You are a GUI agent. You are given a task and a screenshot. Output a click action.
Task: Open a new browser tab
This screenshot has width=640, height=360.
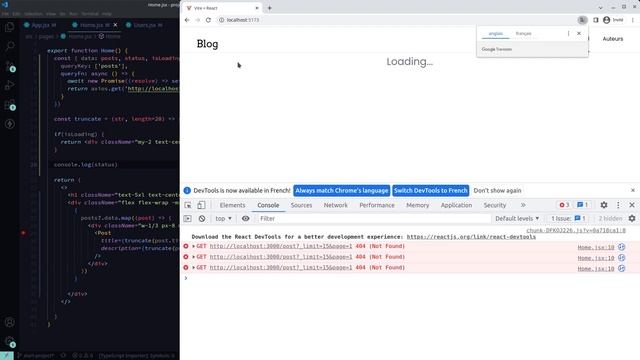click(269, 8)
